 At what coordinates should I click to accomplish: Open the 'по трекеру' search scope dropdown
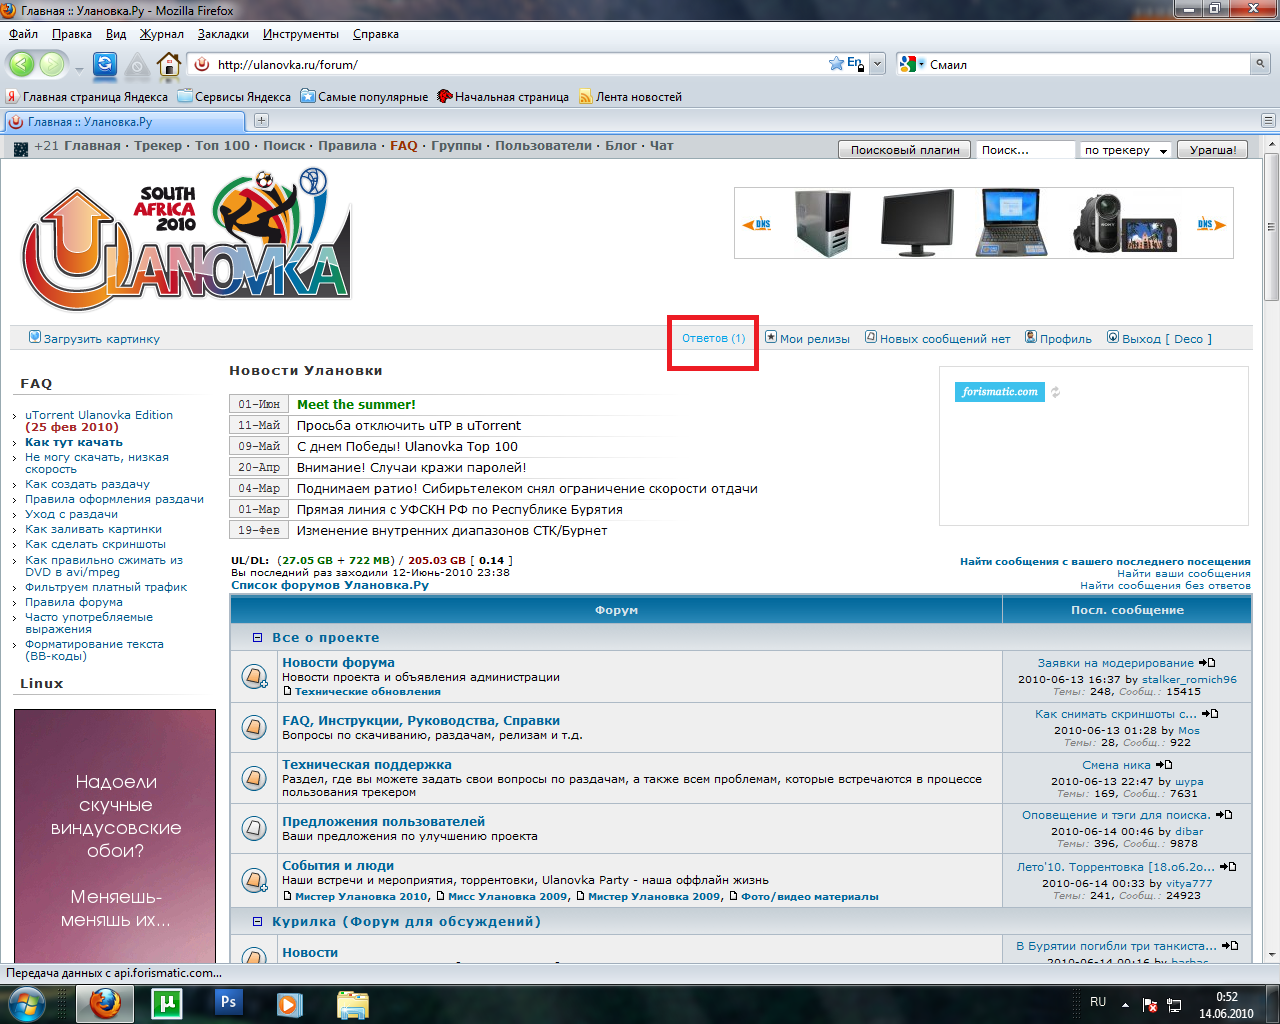(x=1126, y=150)
